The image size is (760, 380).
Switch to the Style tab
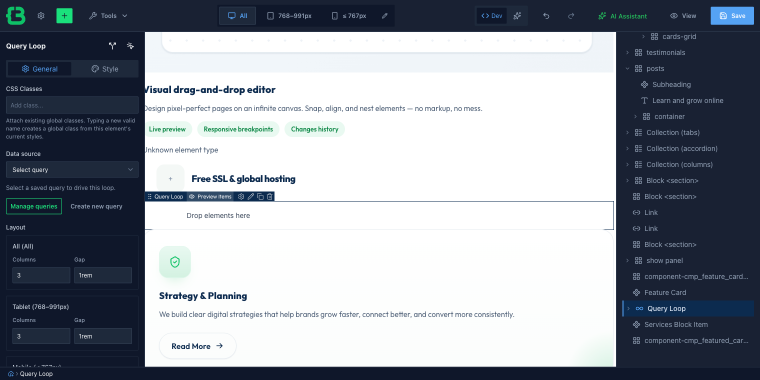[x=105, y=69]
